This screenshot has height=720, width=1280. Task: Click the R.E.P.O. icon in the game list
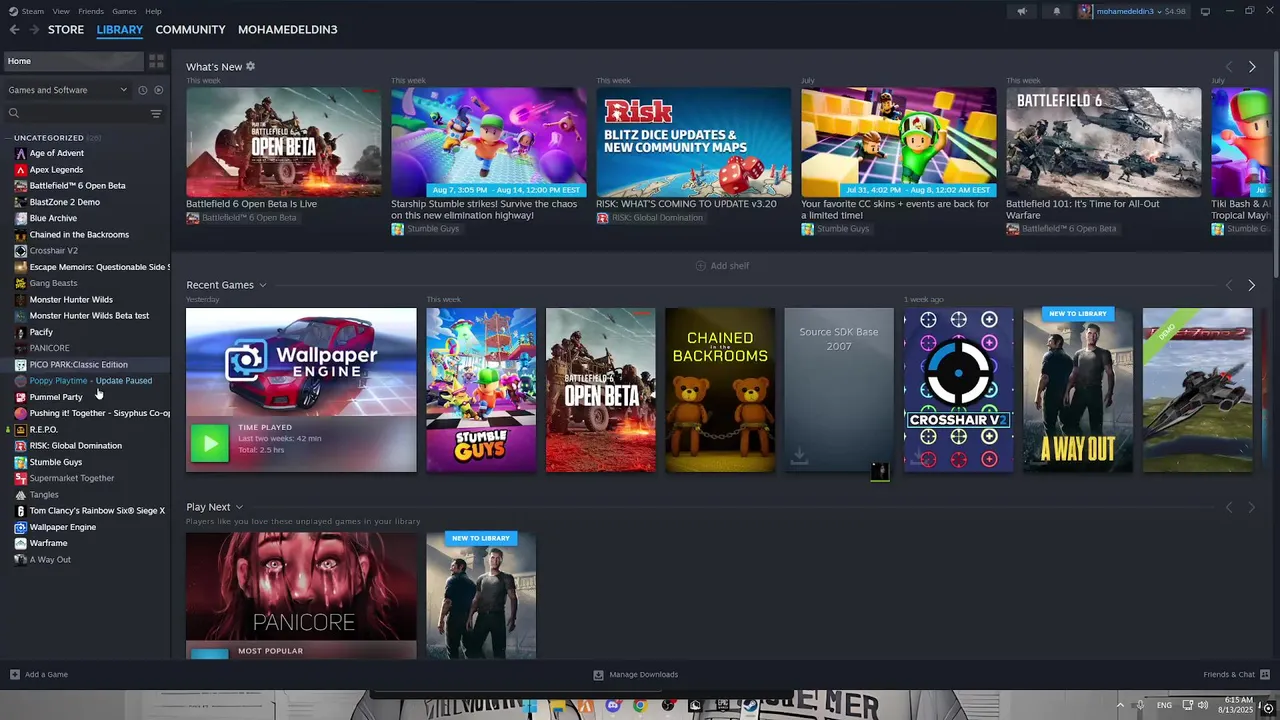[x=20, y=430]
